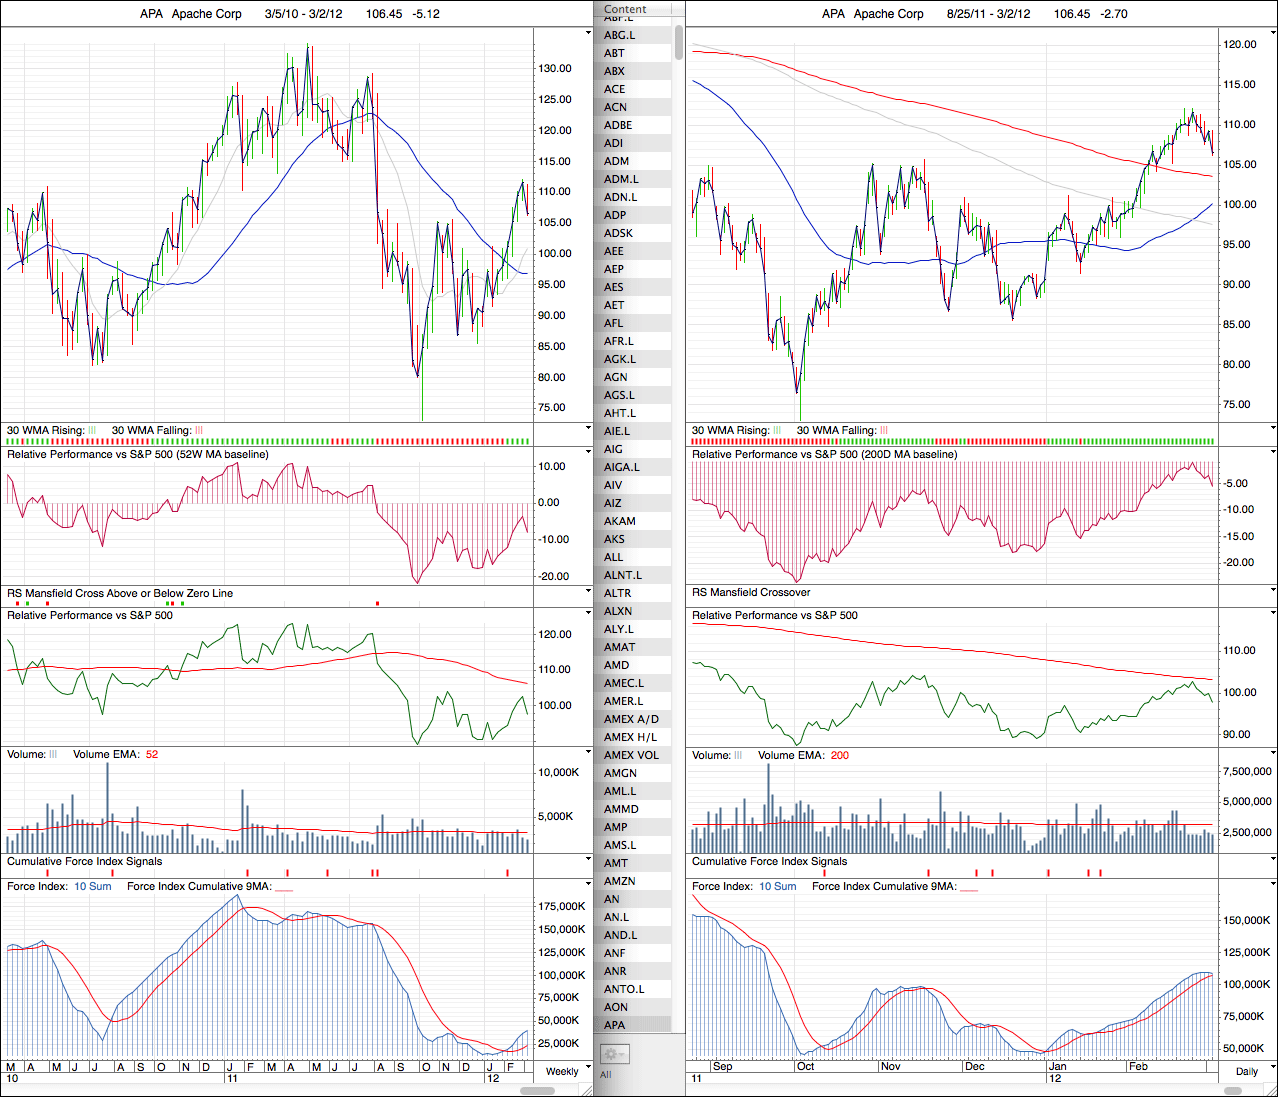Select AEP in the symbol list
1278x1097 pixels.
point(633,269)
